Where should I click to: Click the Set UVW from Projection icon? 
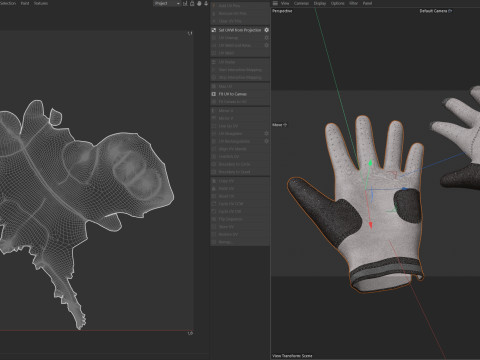point(214,30)
